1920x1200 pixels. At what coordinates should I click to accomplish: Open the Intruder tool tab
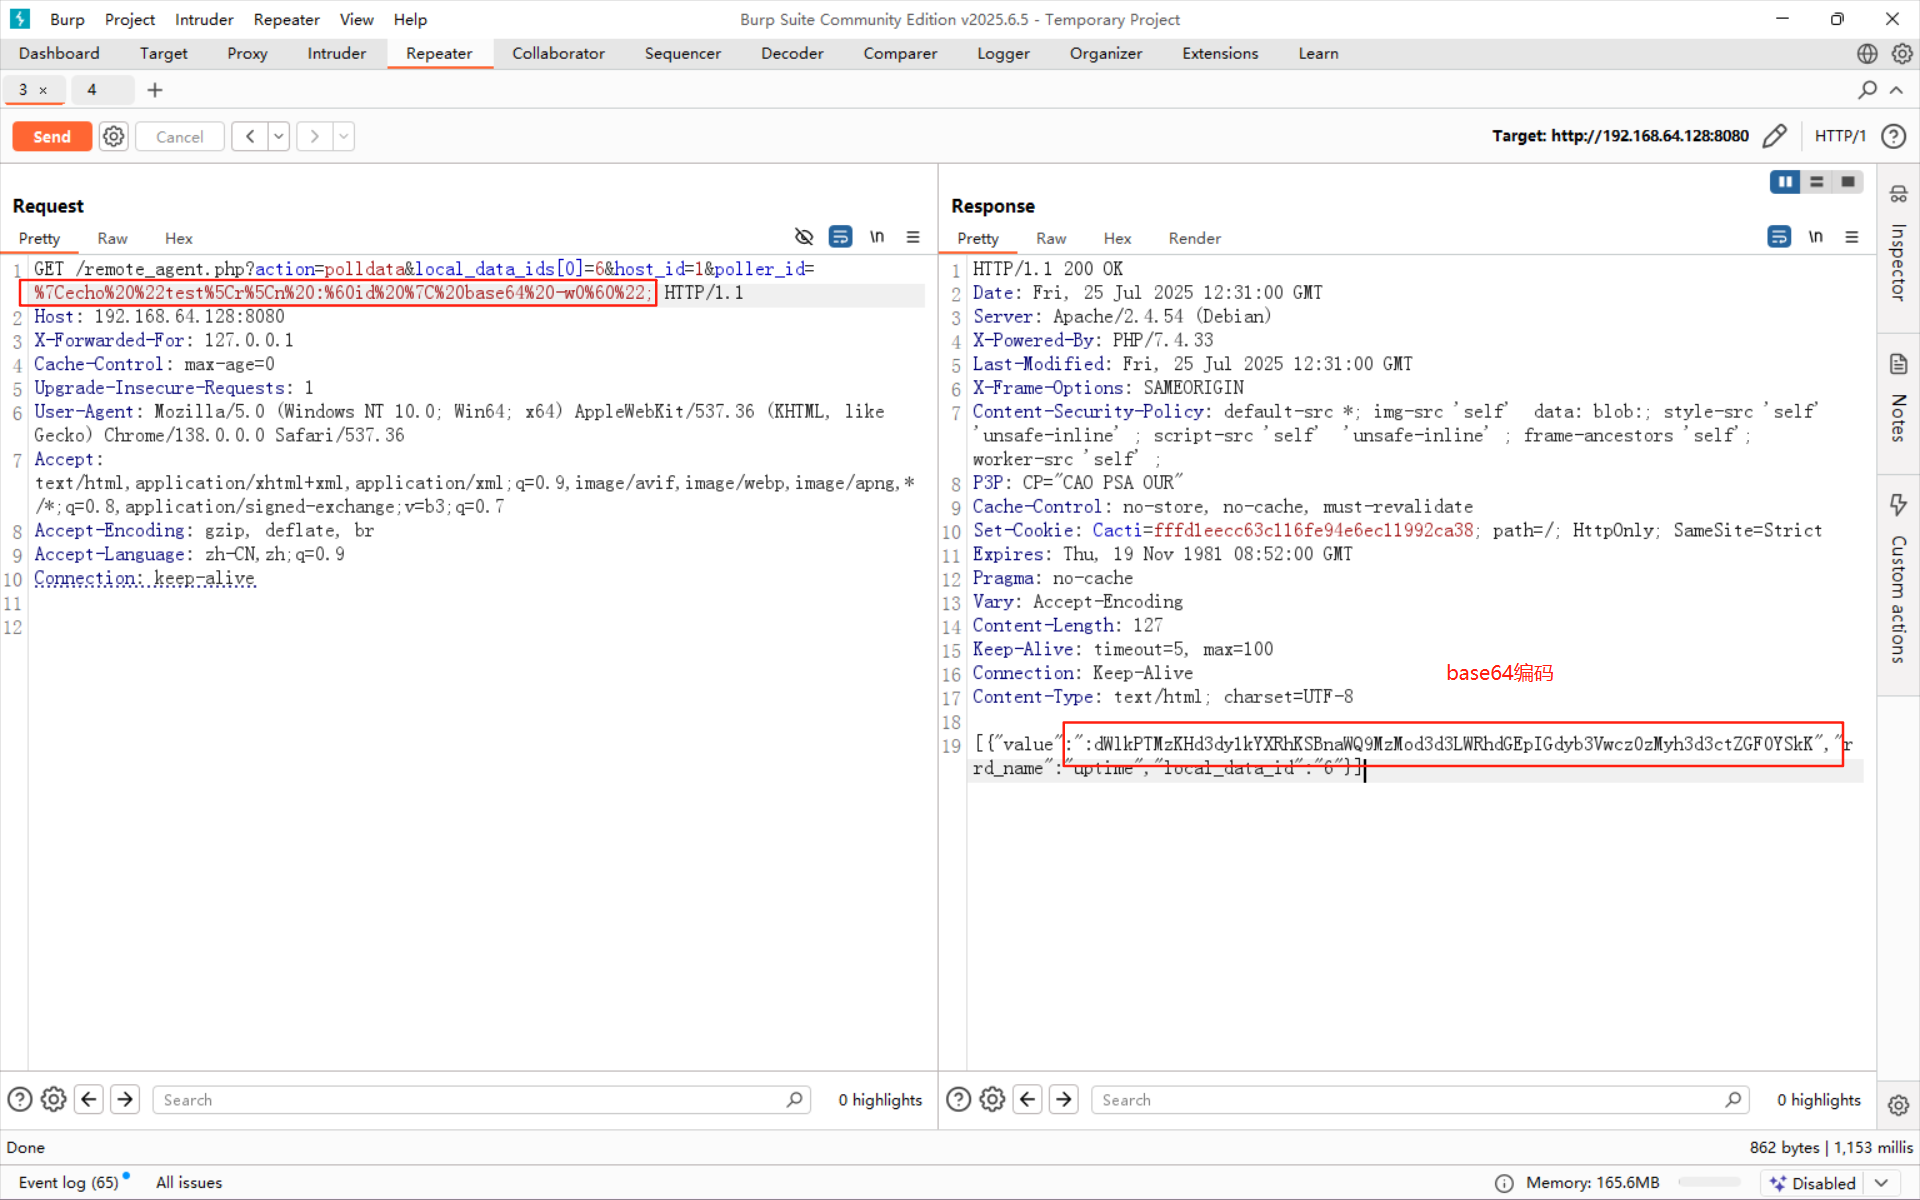[336, 53]
